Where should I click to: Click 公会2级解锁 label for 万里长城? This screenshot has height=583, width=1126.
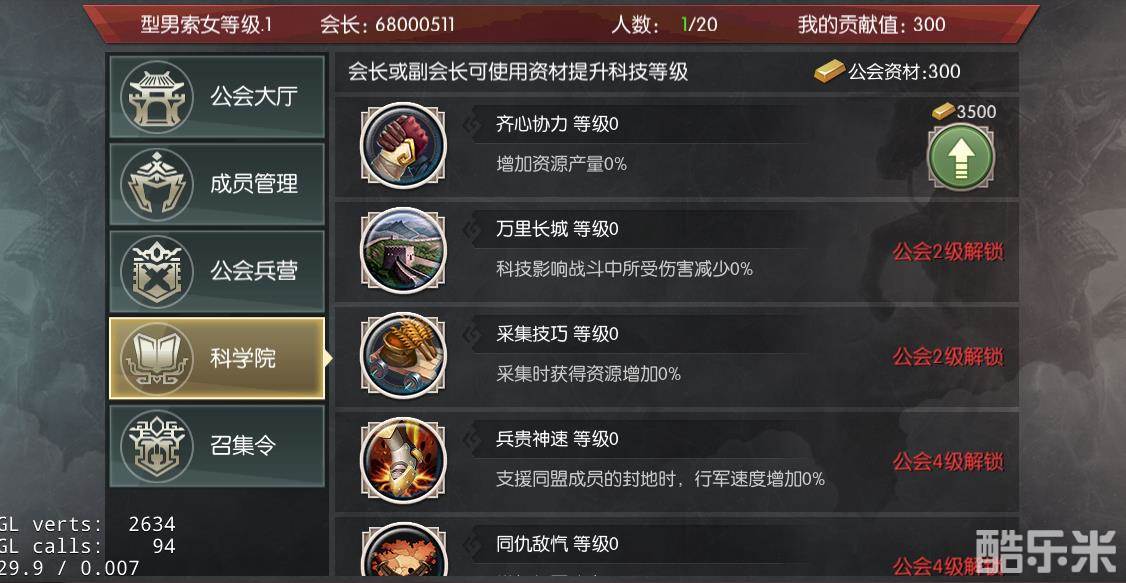948,252
